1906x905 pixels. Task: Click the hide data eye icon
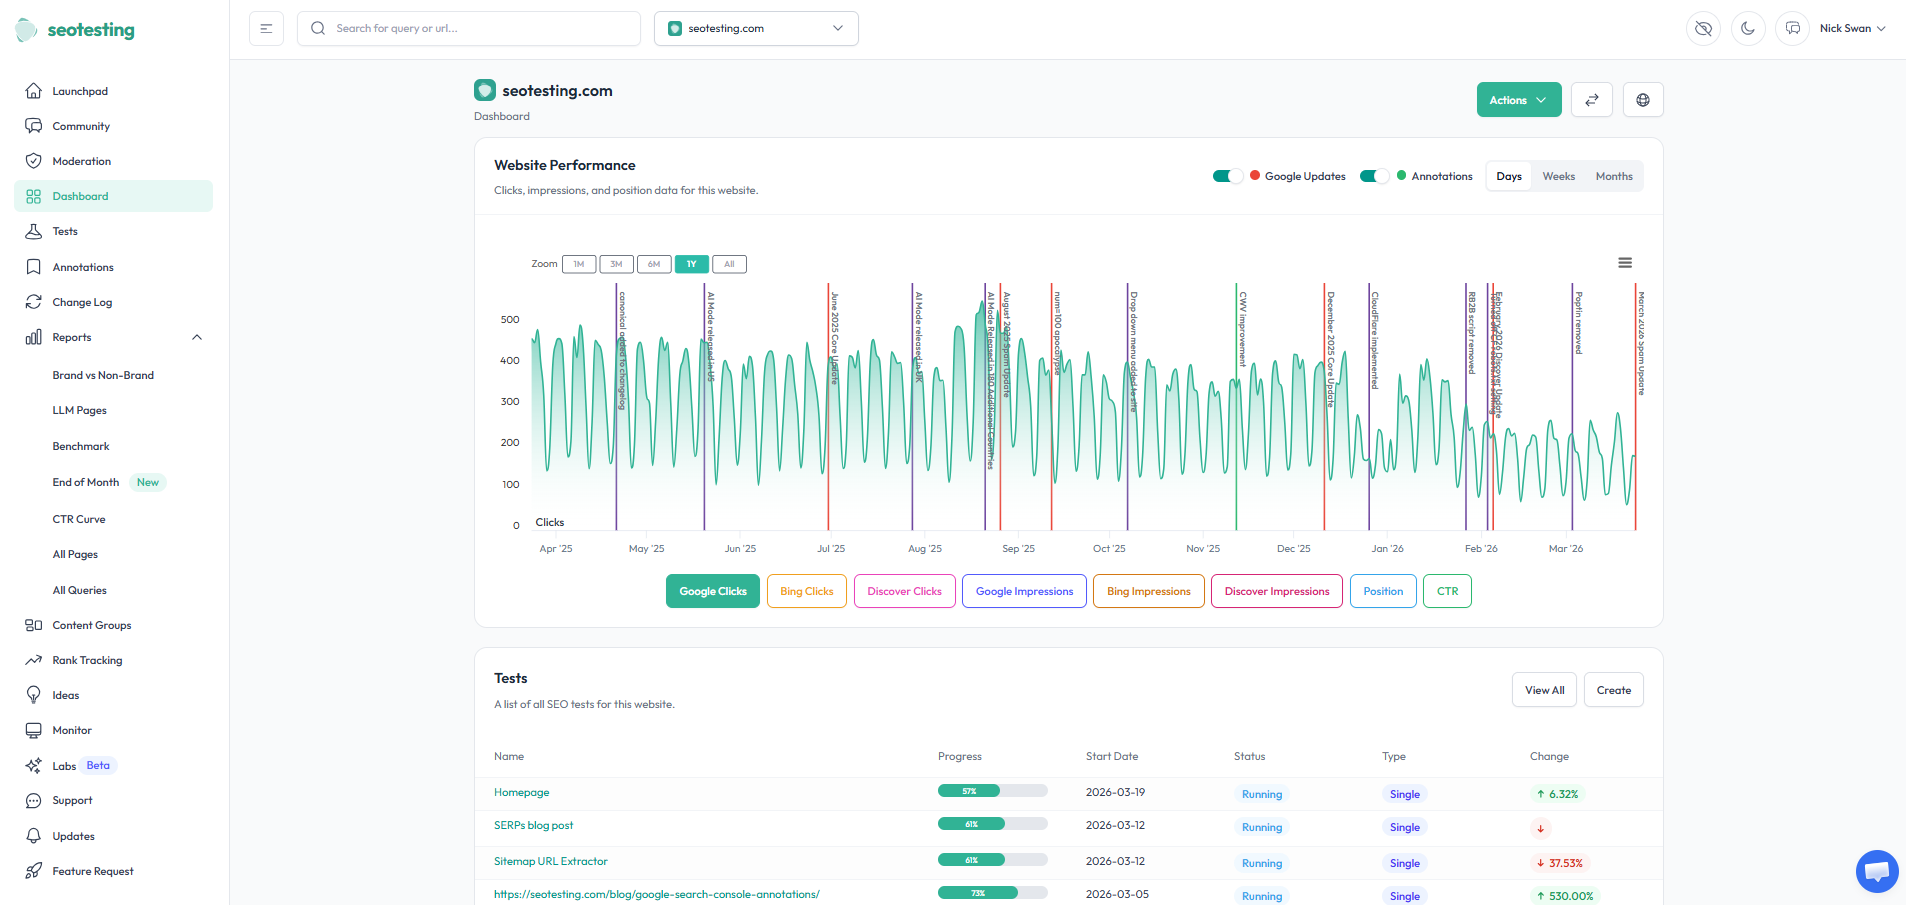click(1703, 29)
